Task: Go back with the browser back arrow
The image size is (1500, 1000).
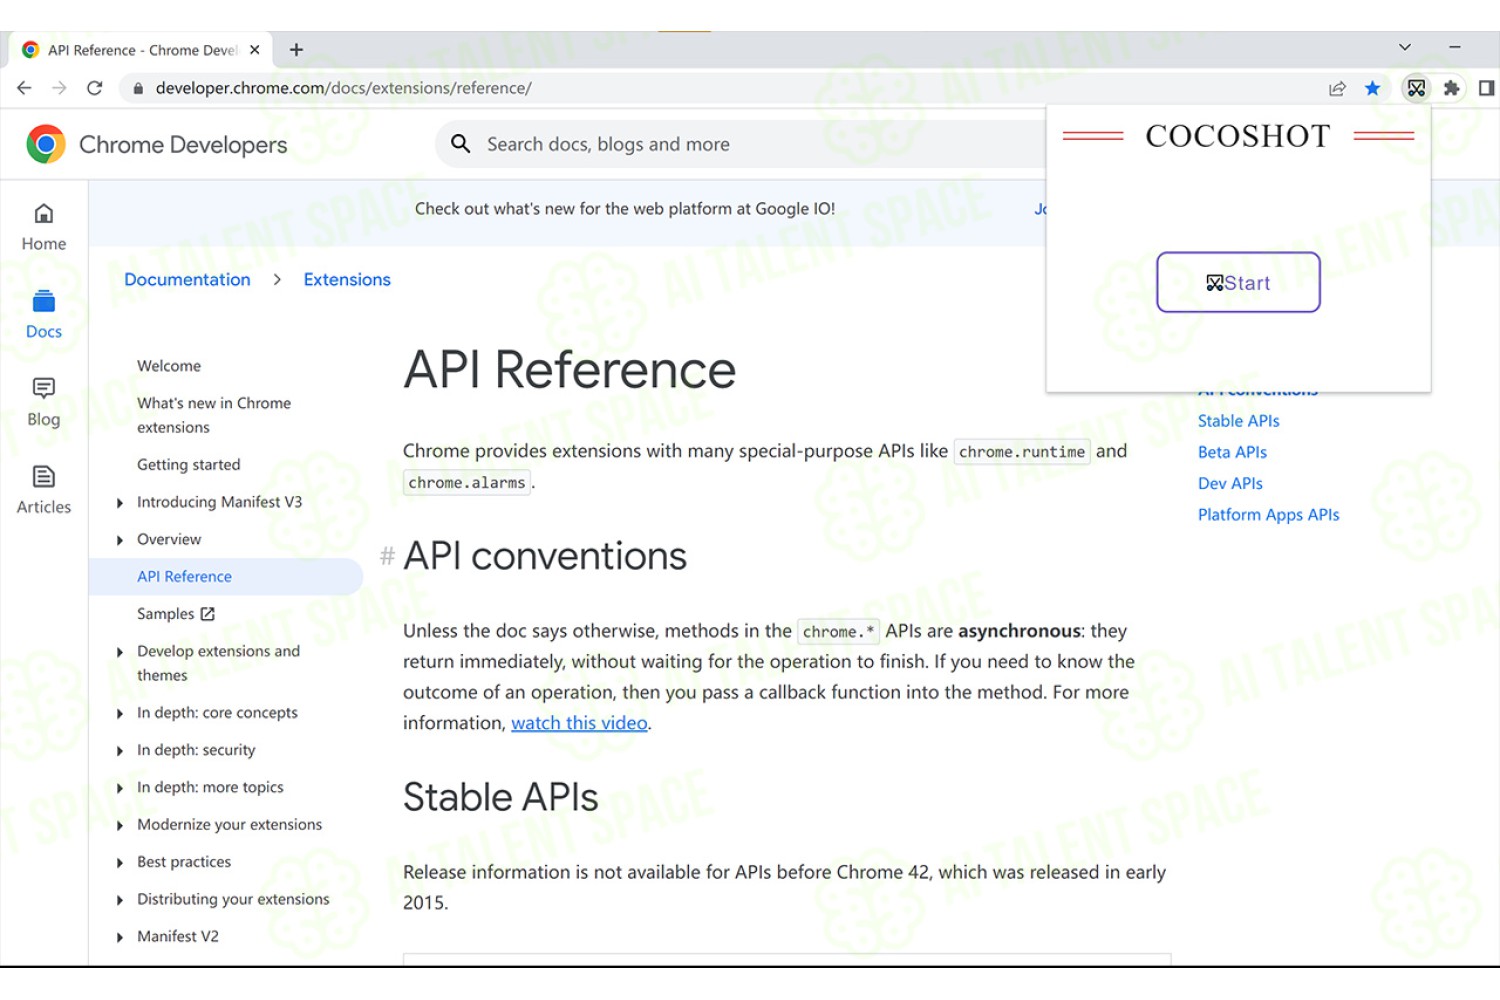Action: coord(24,88)
